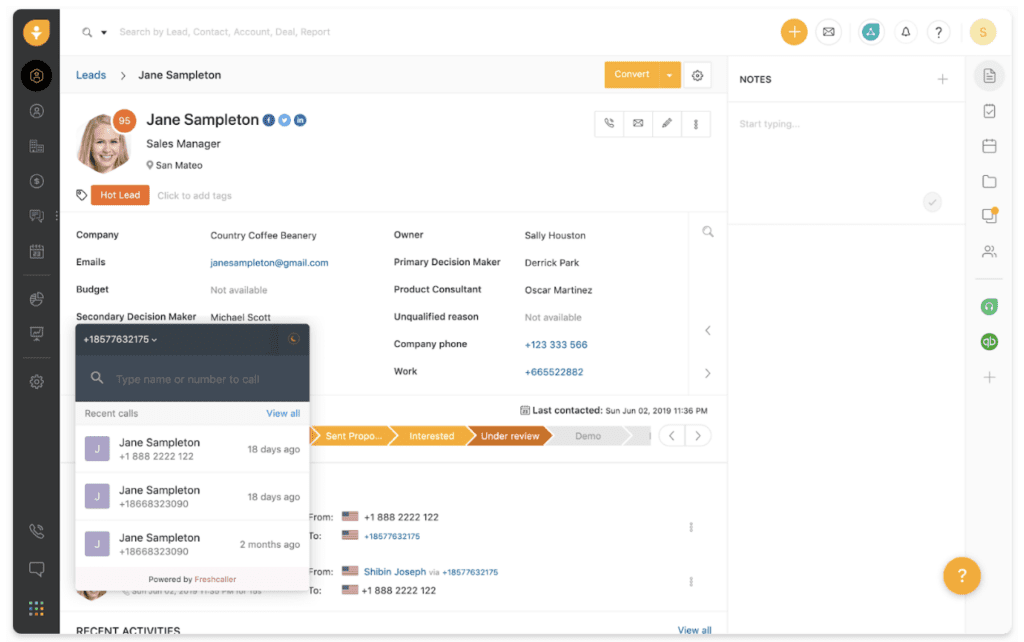Search lead fields with magnifier icon

point(708,232)
